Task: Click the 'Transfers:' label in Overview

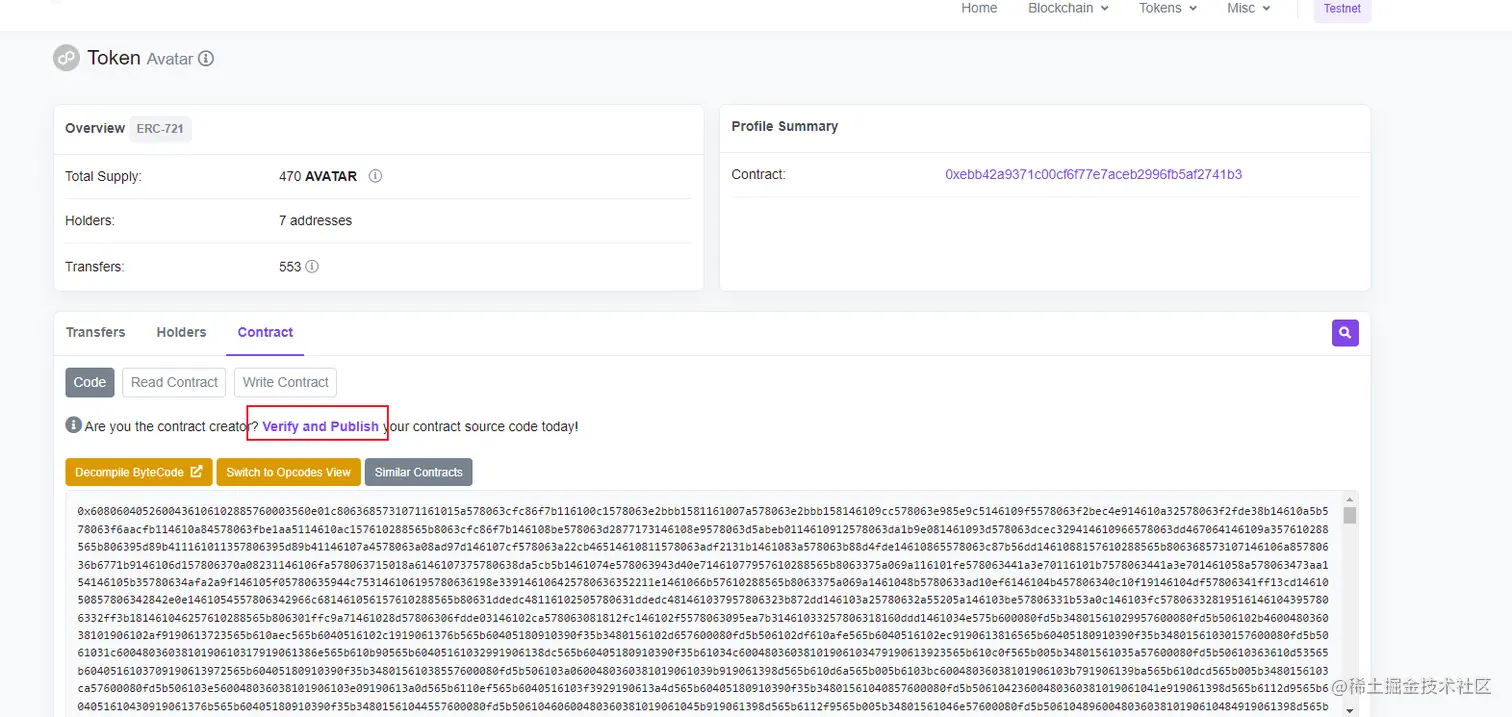Action: (x=94, y=267)
